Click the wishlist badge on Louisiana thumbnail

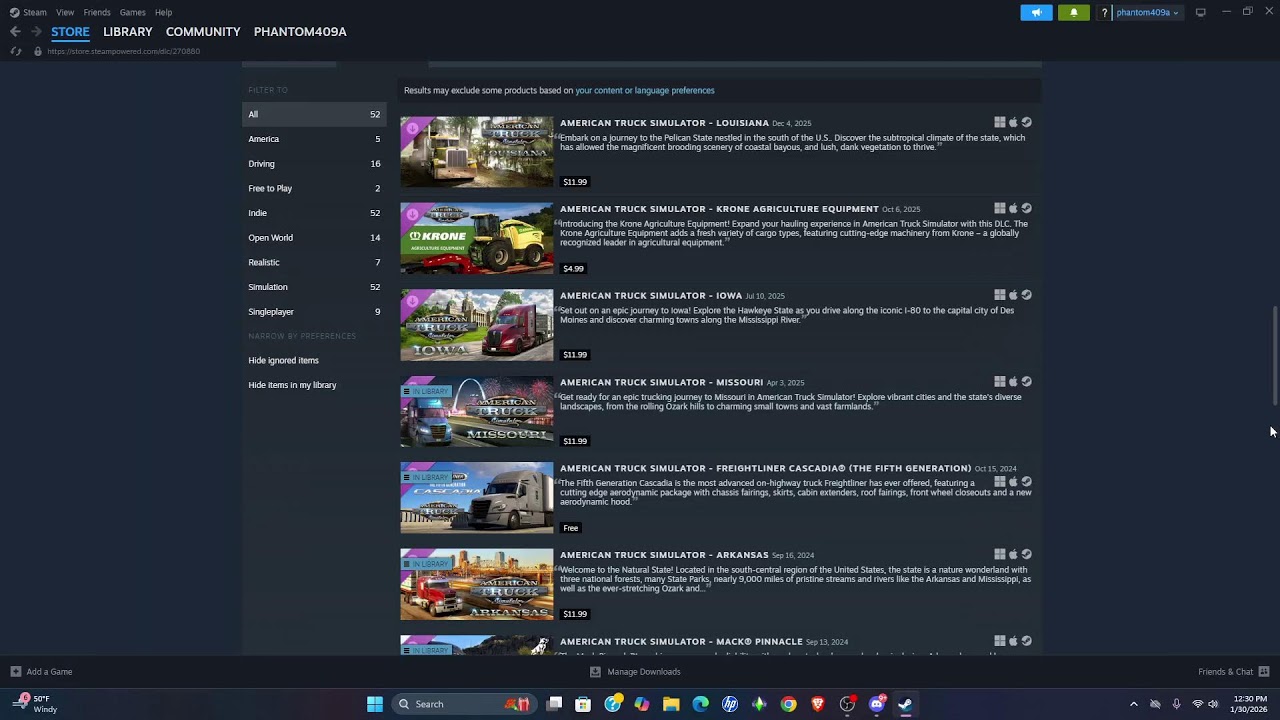[413, 128]
